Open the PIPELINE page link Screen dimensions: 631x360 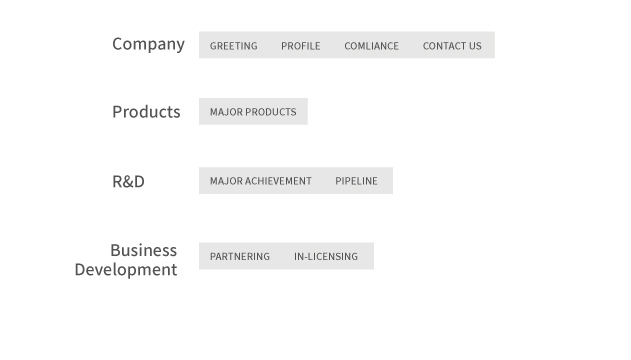pyautogui.click(x=356, y=181)
